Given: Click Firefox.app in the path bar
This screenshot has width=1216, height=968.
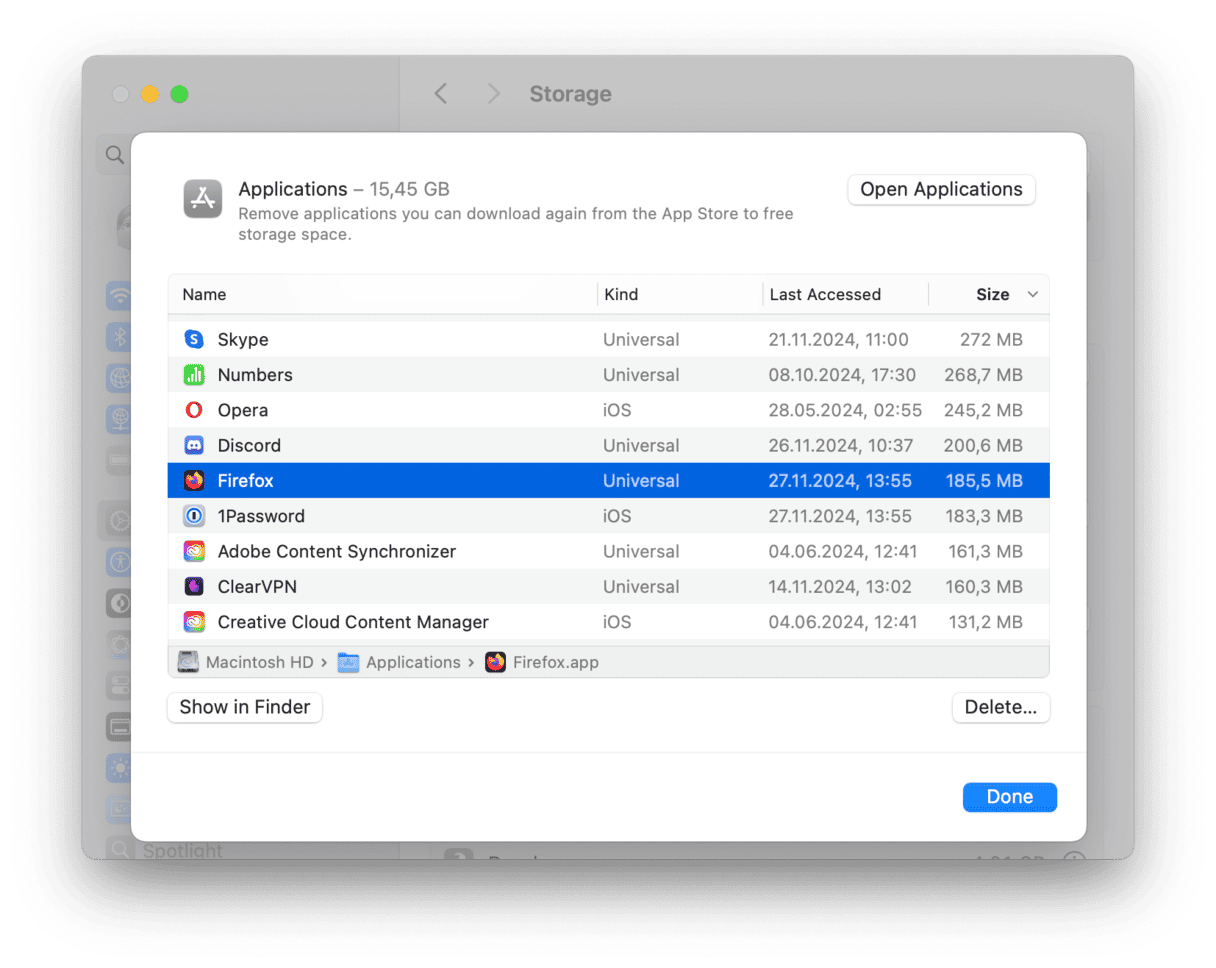Looking at the screenshot, I should pos(543,662).
